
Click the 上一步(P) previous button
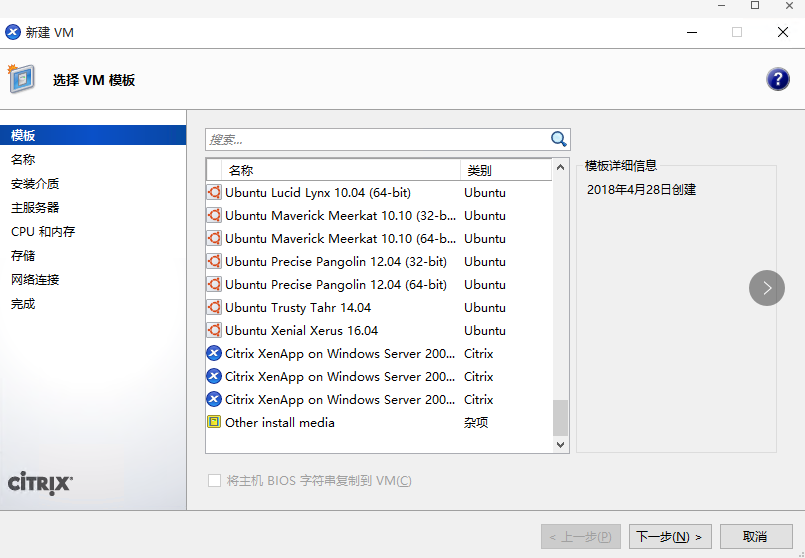coord(581,536)
